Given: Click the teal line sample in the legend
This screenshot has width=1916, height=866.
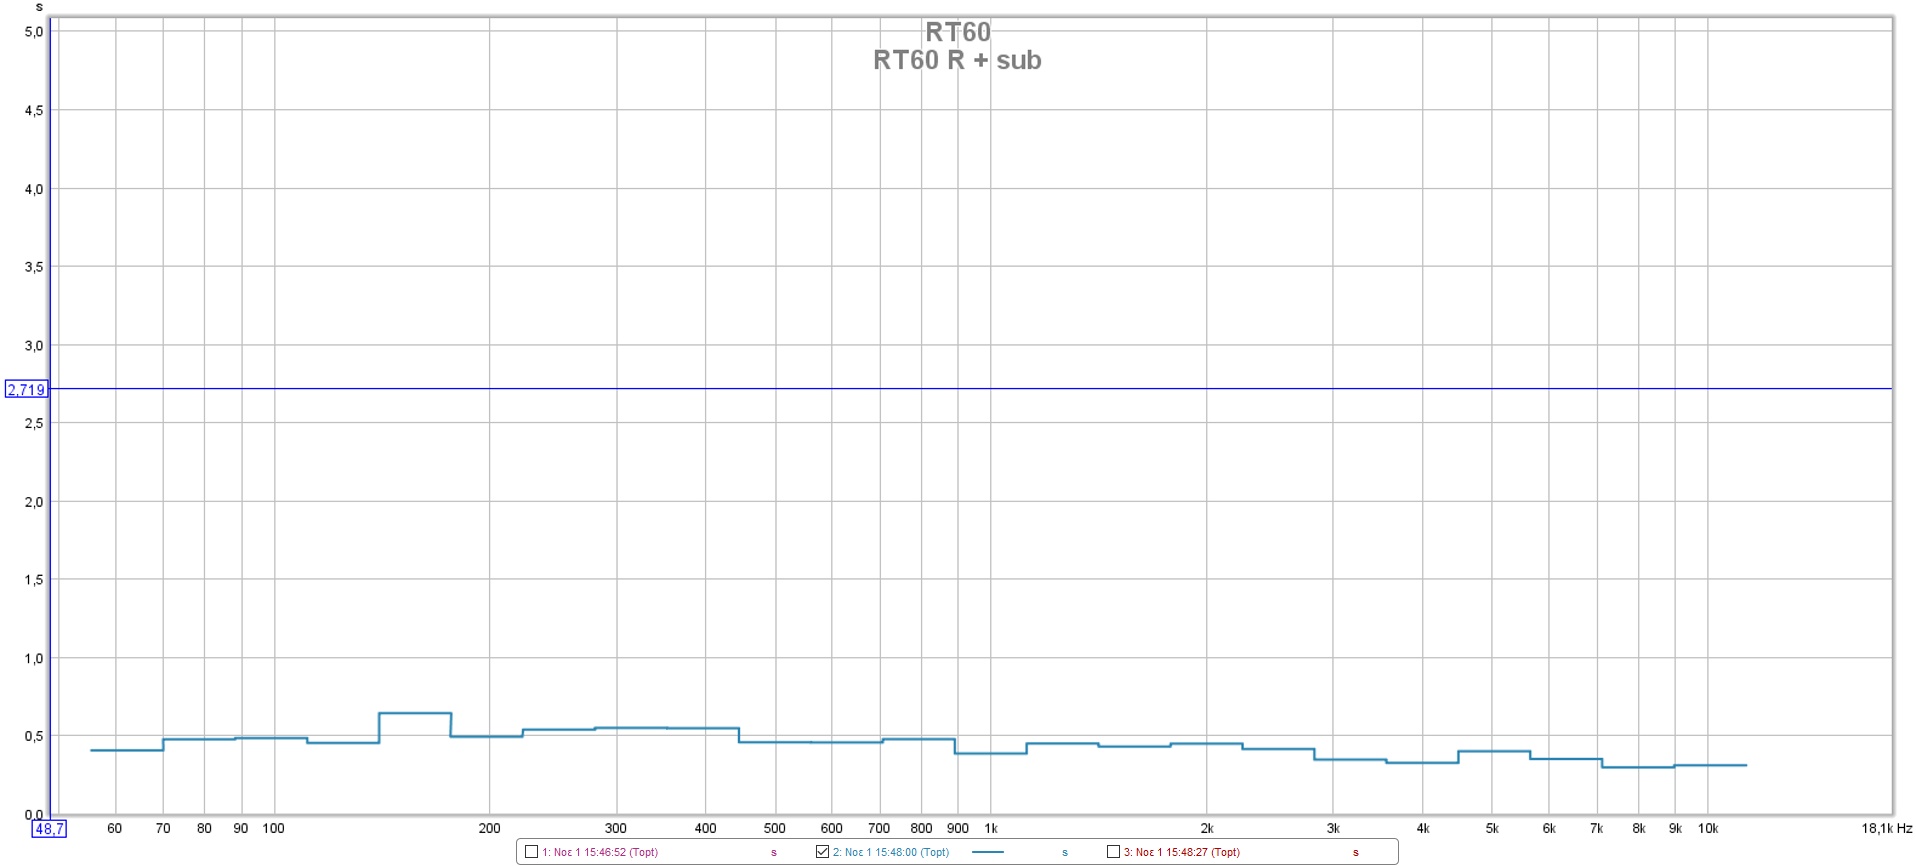Looking at the screenshot, I should [x=988, y=852].
